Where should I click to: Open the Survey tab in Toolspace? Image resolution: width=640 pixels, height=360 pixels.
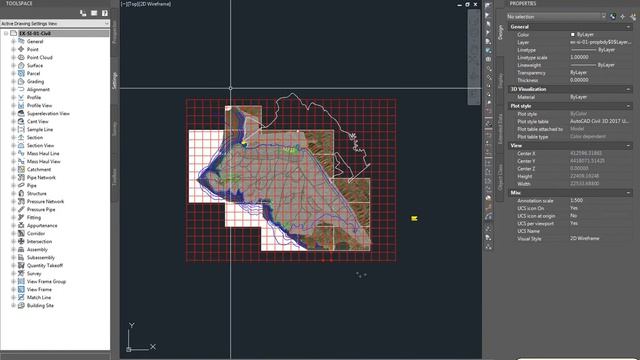pyautogui.click(x=115, y=129)
